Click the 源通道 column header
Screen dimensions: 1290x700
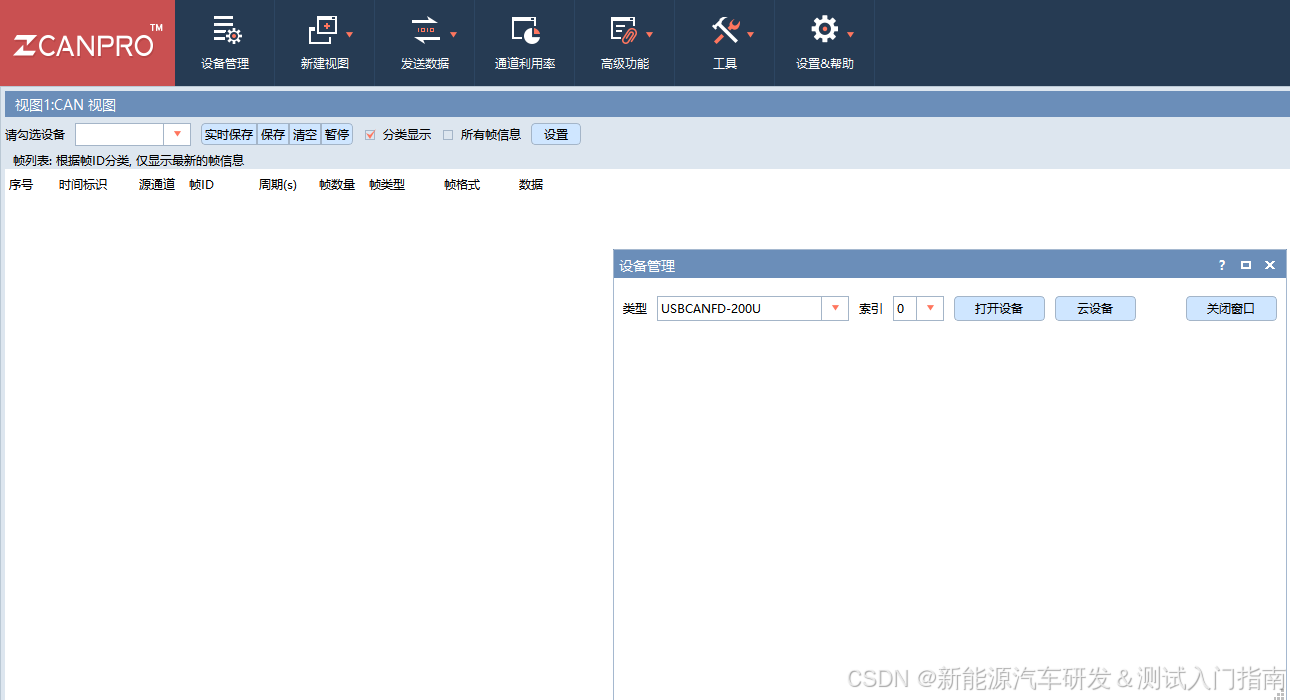[157, 185]
